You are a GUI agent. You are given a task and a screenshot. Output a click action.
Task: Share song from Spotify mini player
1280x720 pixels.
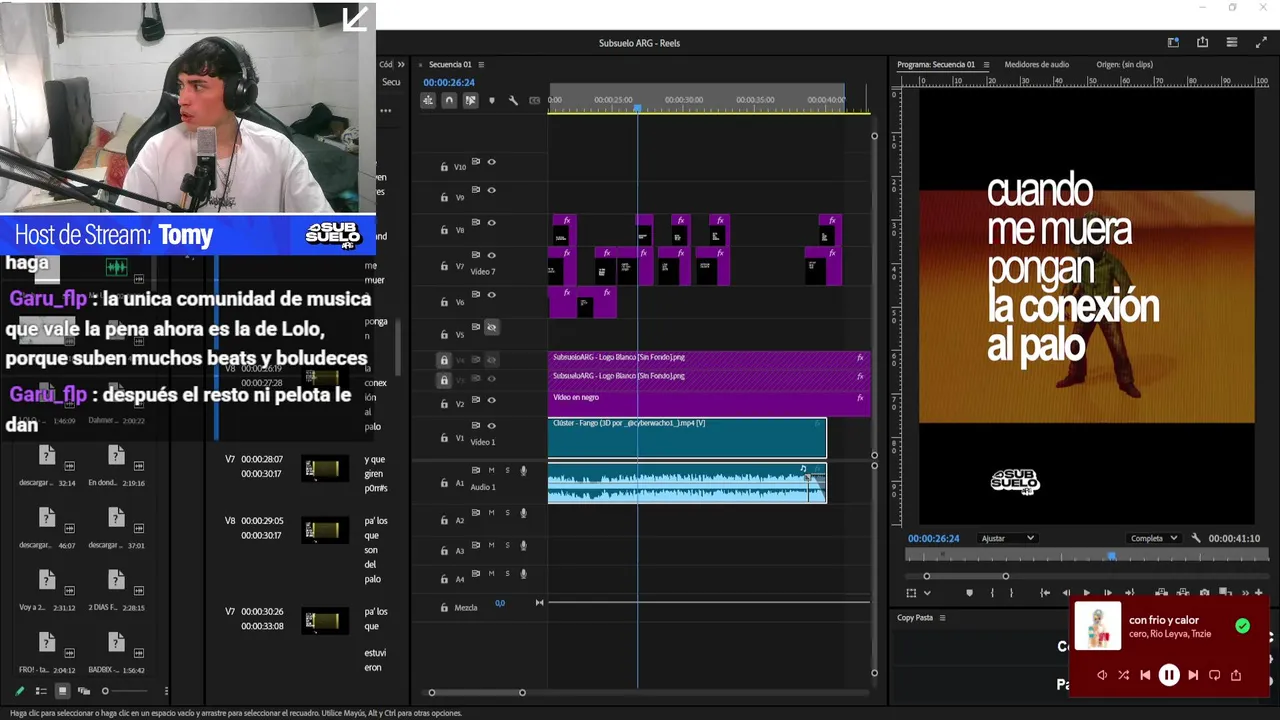[x=1236, y=675]
